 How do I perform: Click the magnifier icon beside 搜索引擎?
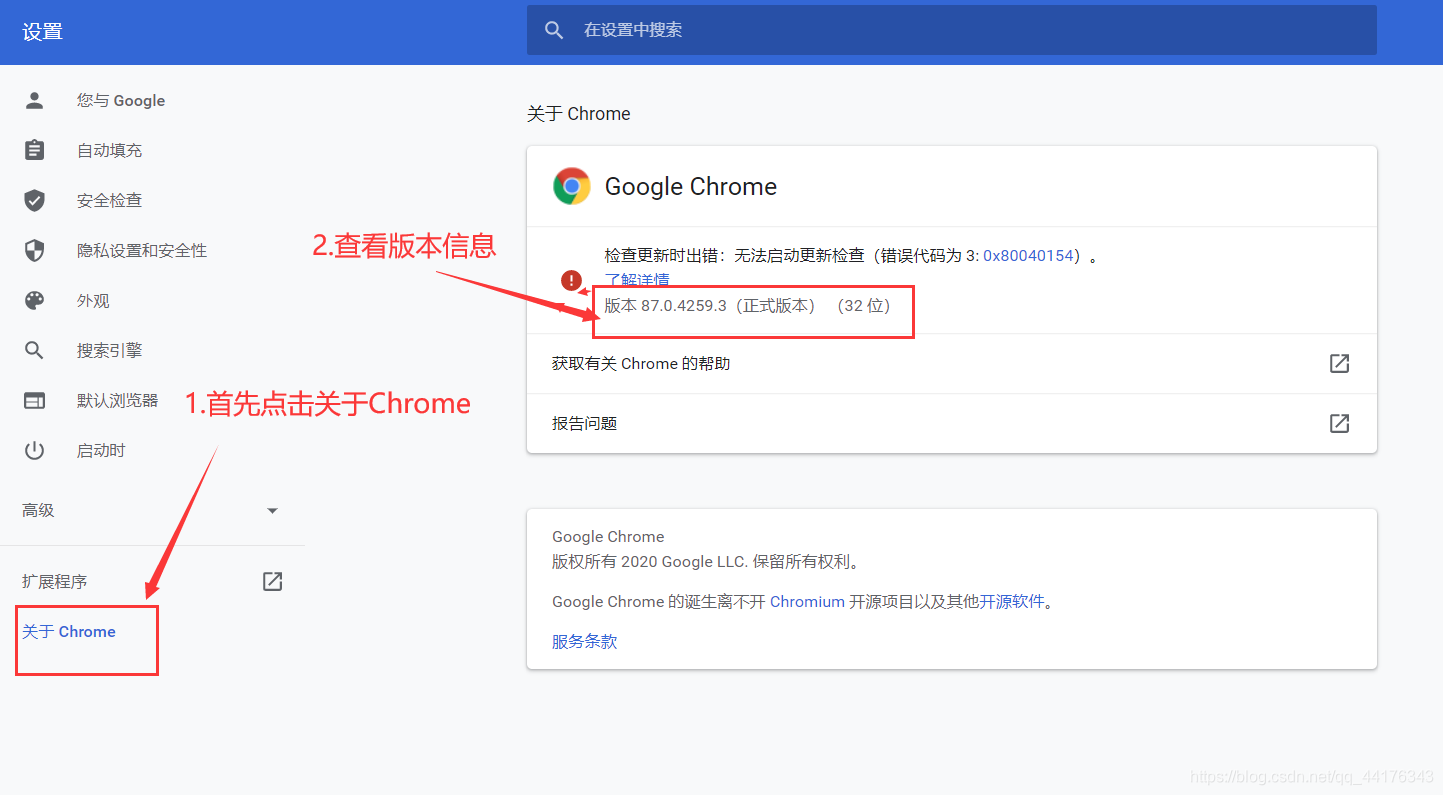point(35,350)
